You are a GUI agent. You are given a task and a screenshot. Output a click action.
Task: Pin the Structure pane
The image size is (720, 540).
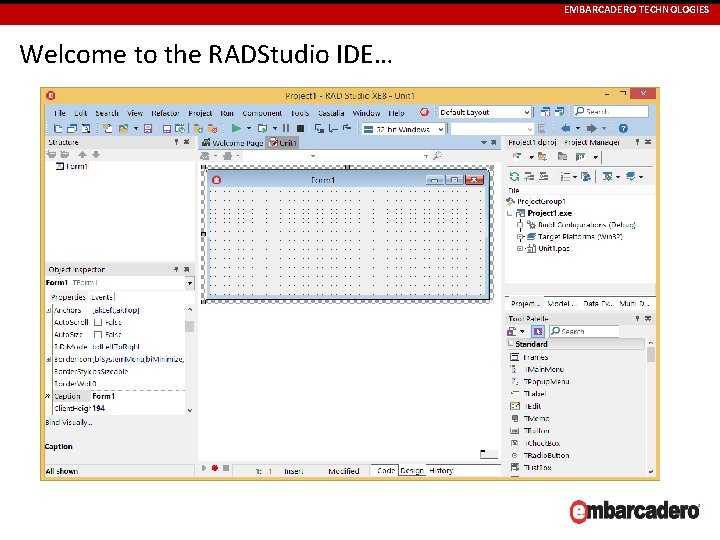pos(176,142)
